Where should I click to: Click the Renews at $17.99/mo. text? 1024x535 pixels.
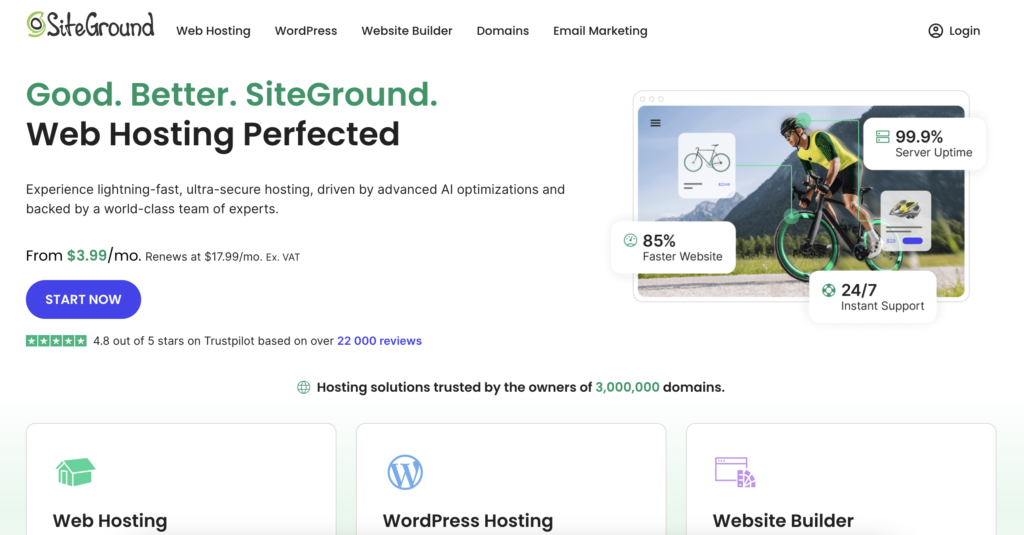[203, 257]
